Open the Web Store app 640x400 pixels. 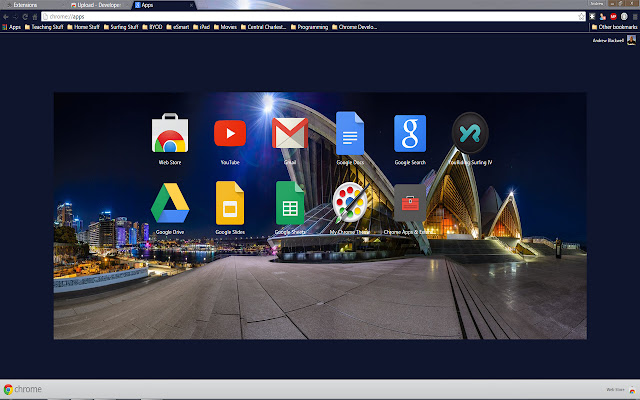click(x=170, y=135)
